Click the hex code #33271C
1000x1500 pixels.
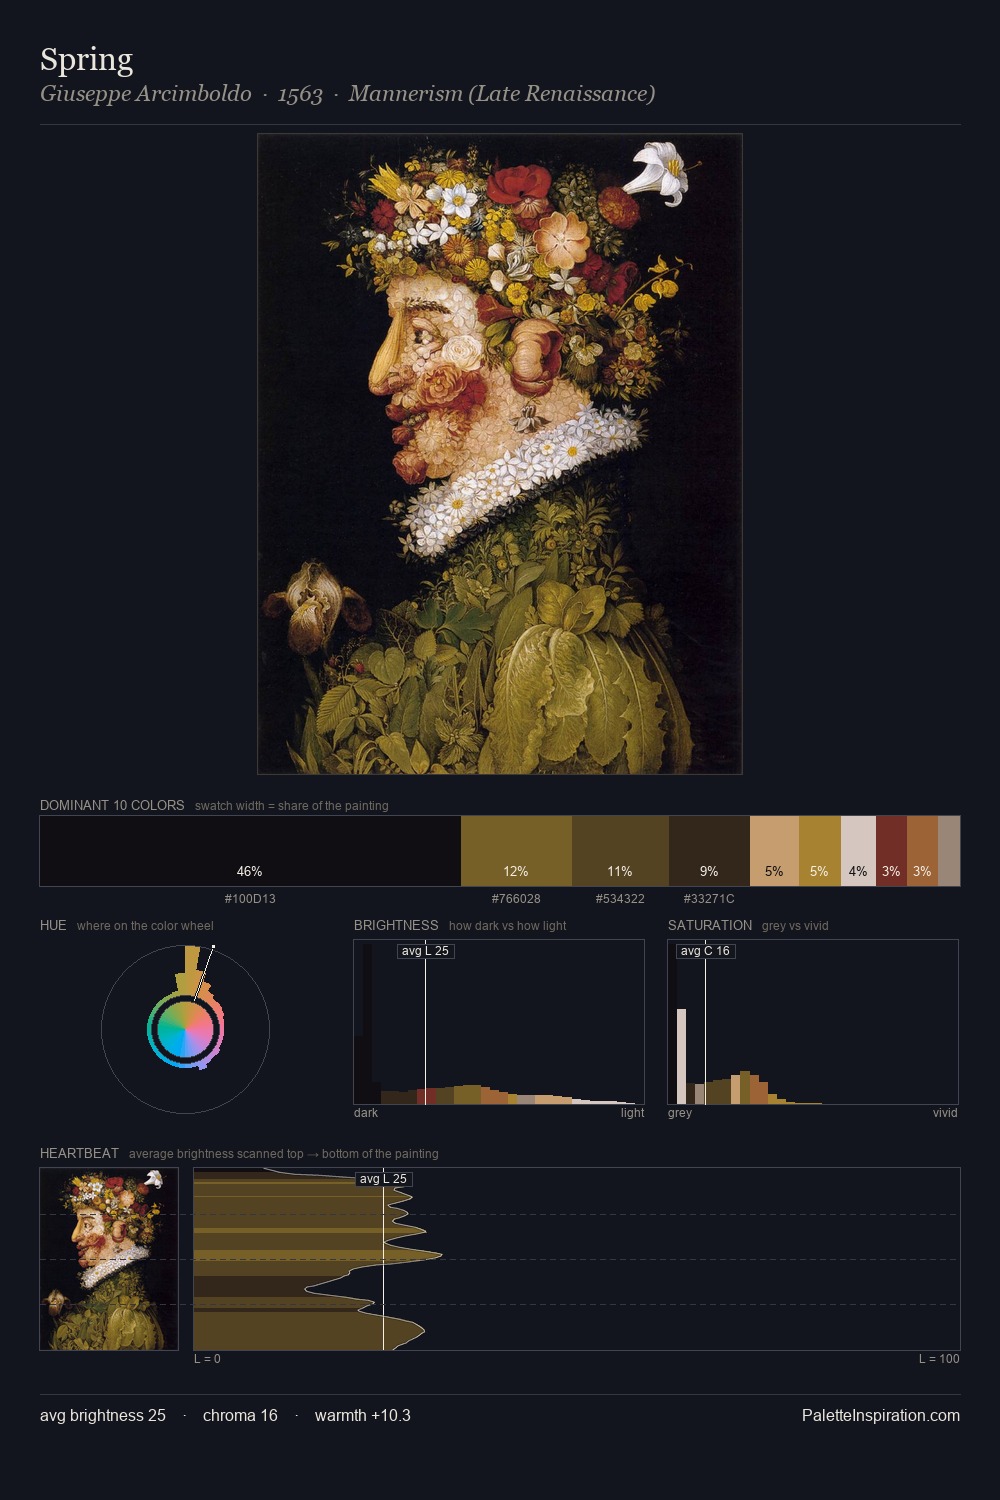(709, 899)
